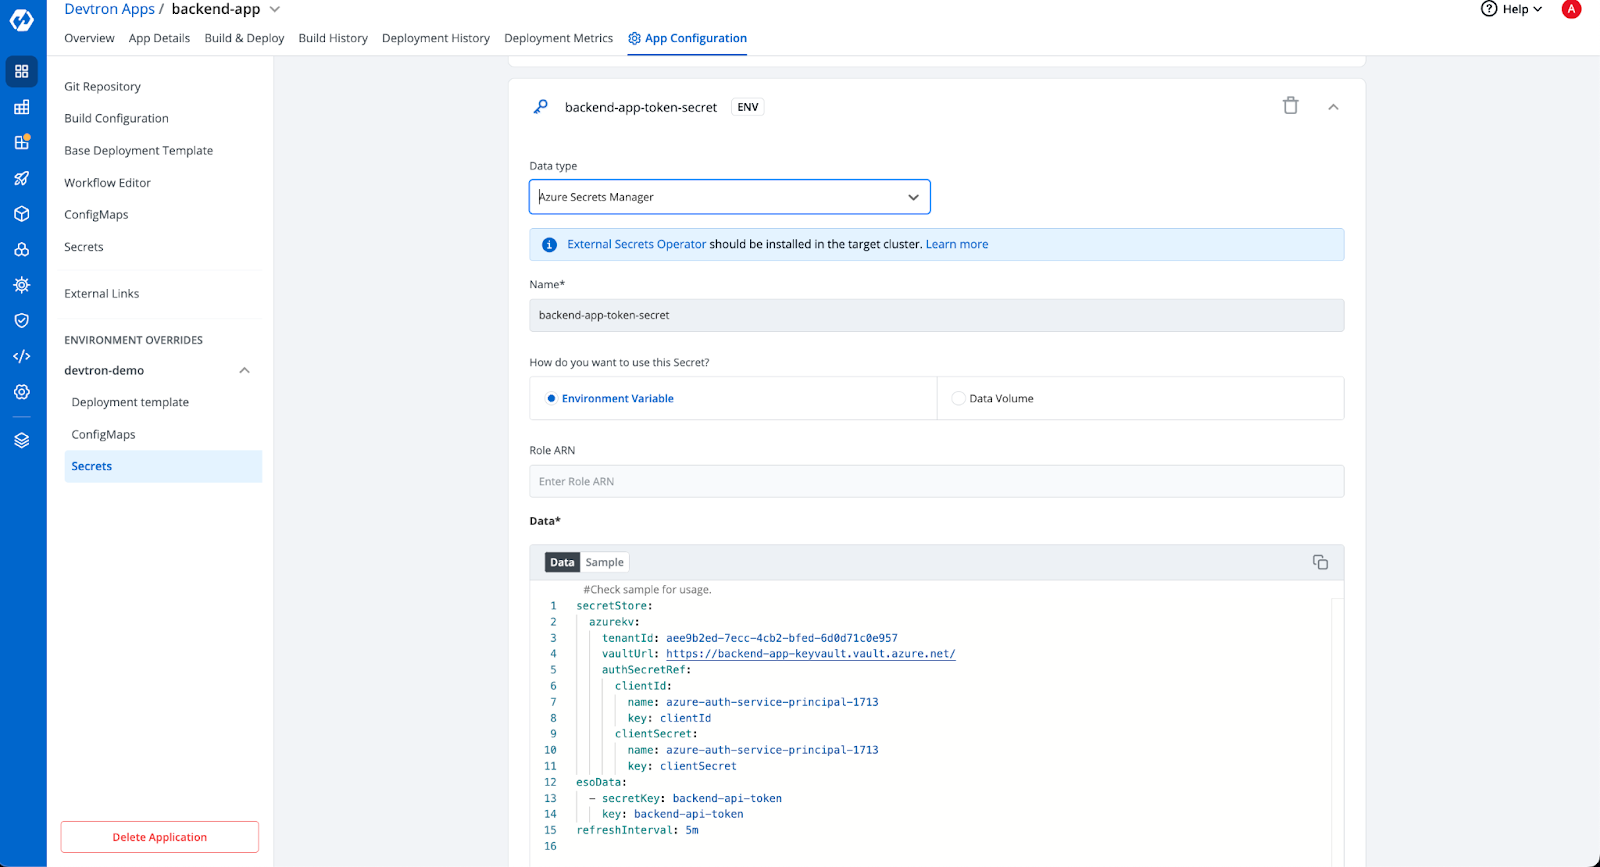Viewport: 1600px width, 867px height.
Task: Select the Data Volume radio option
Action: (958, 398)
